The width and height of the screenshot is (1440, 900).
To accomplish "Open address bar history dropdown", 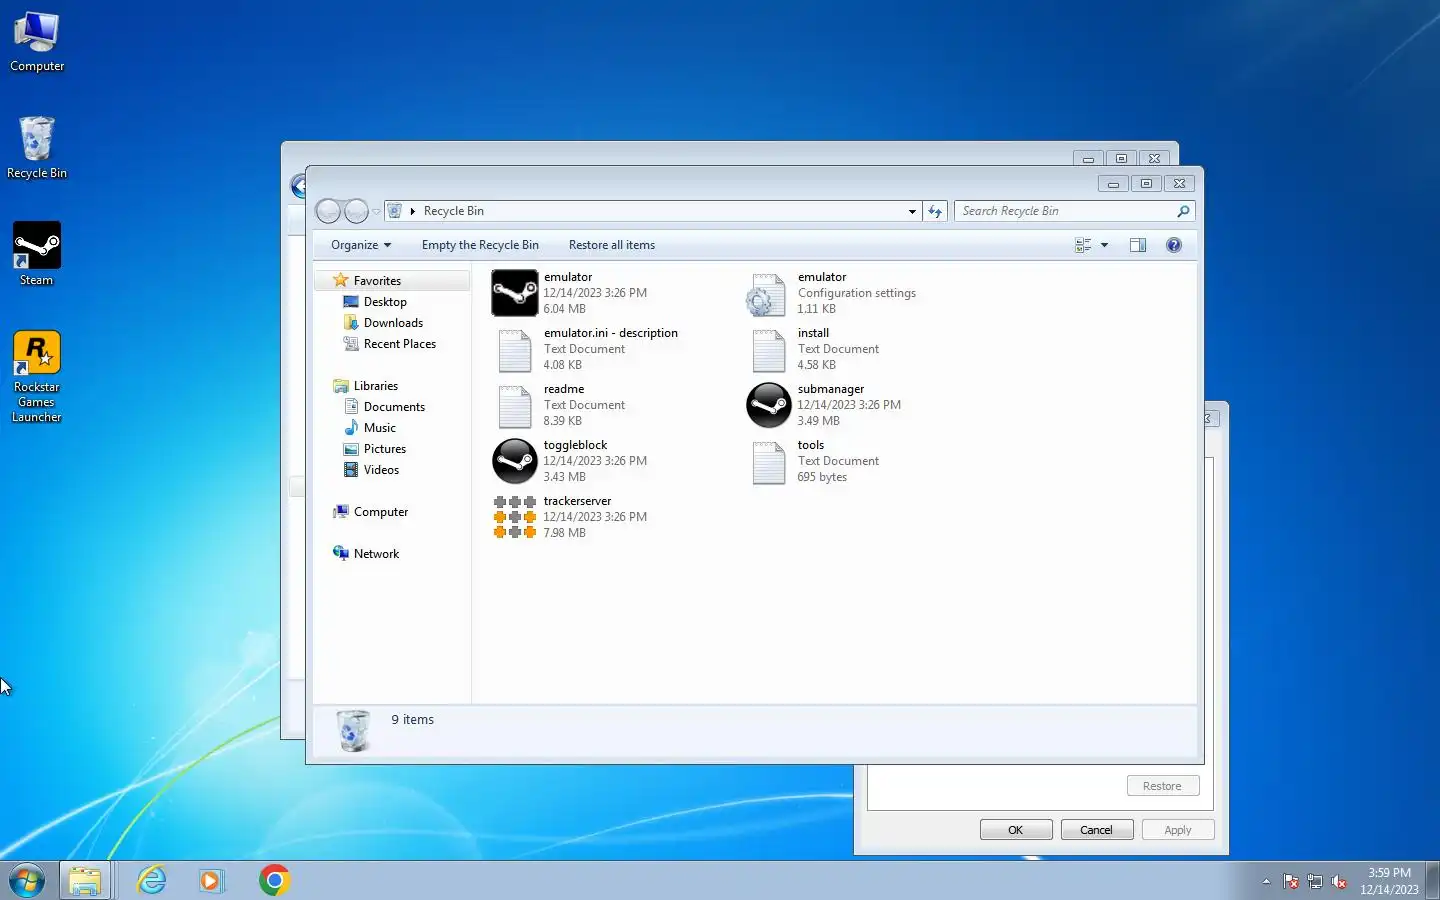I will 912,211.
